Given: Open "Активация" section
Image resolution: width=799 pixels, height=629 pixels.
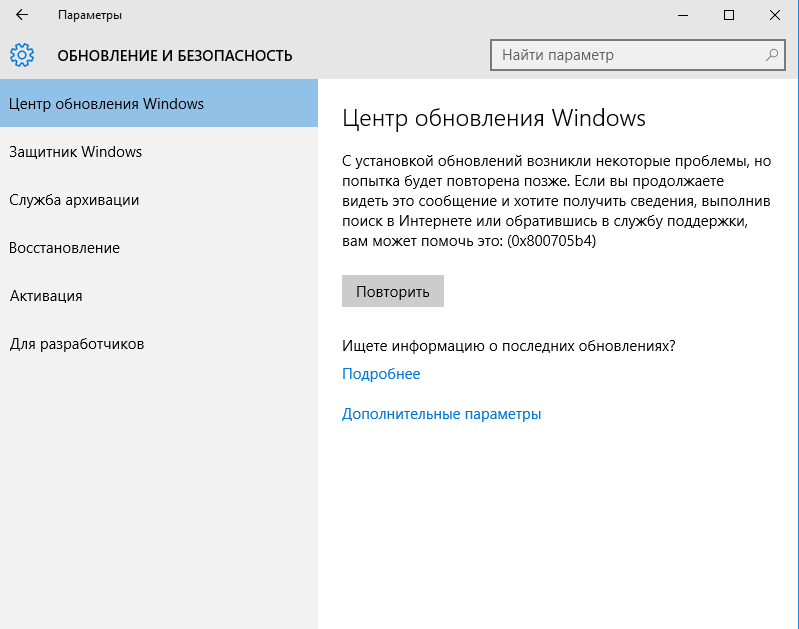Looking at the screenshot, I should coord(159,296).
